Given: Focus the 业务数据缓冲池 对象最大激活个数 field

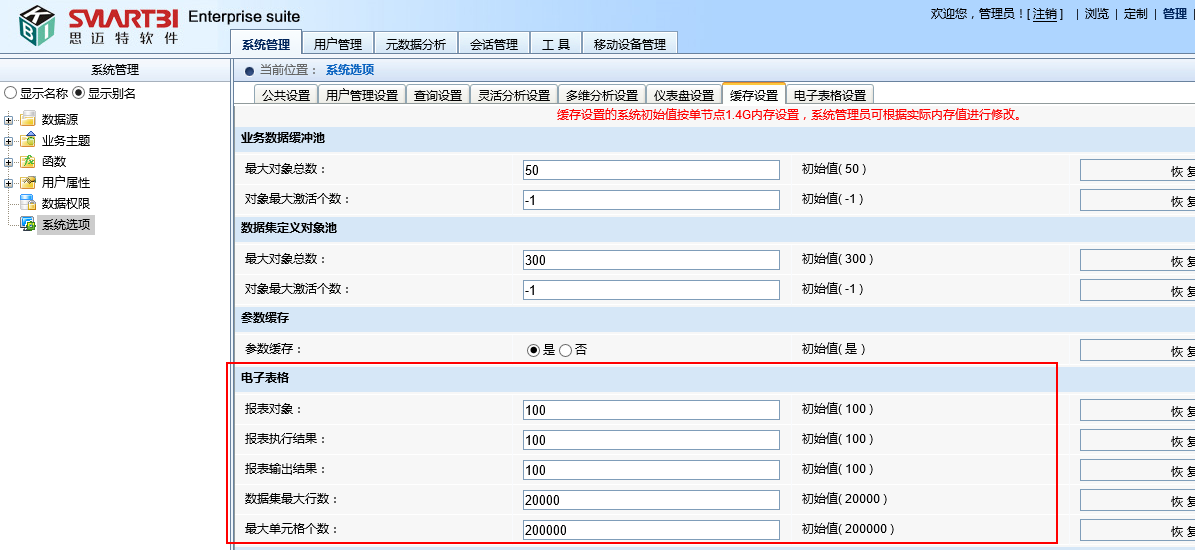Looking at the screenshot, I should point(652,200).
